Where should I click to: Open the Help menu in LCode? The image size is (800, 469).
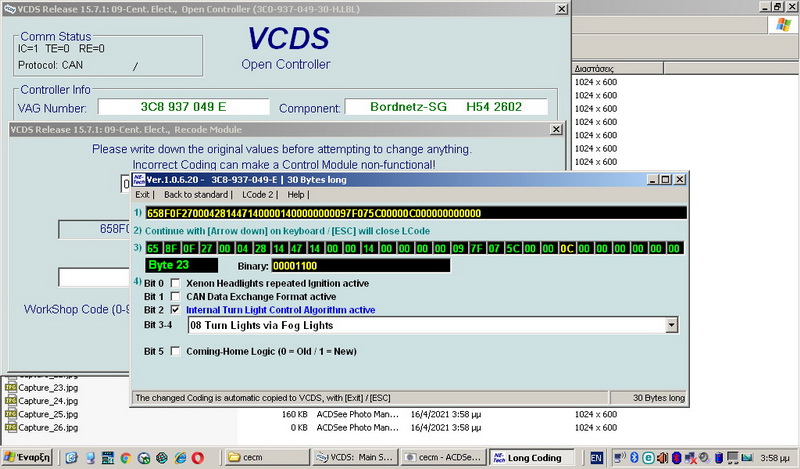(x=295, y=194)
